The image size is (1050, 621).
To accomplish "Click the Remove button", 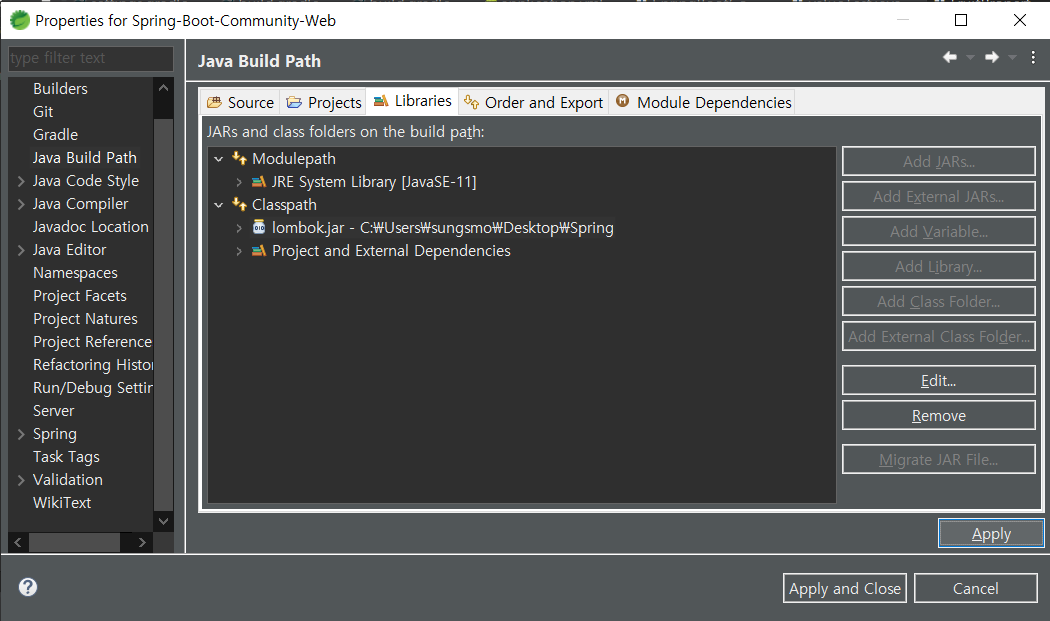I will [x=939, y=415].
